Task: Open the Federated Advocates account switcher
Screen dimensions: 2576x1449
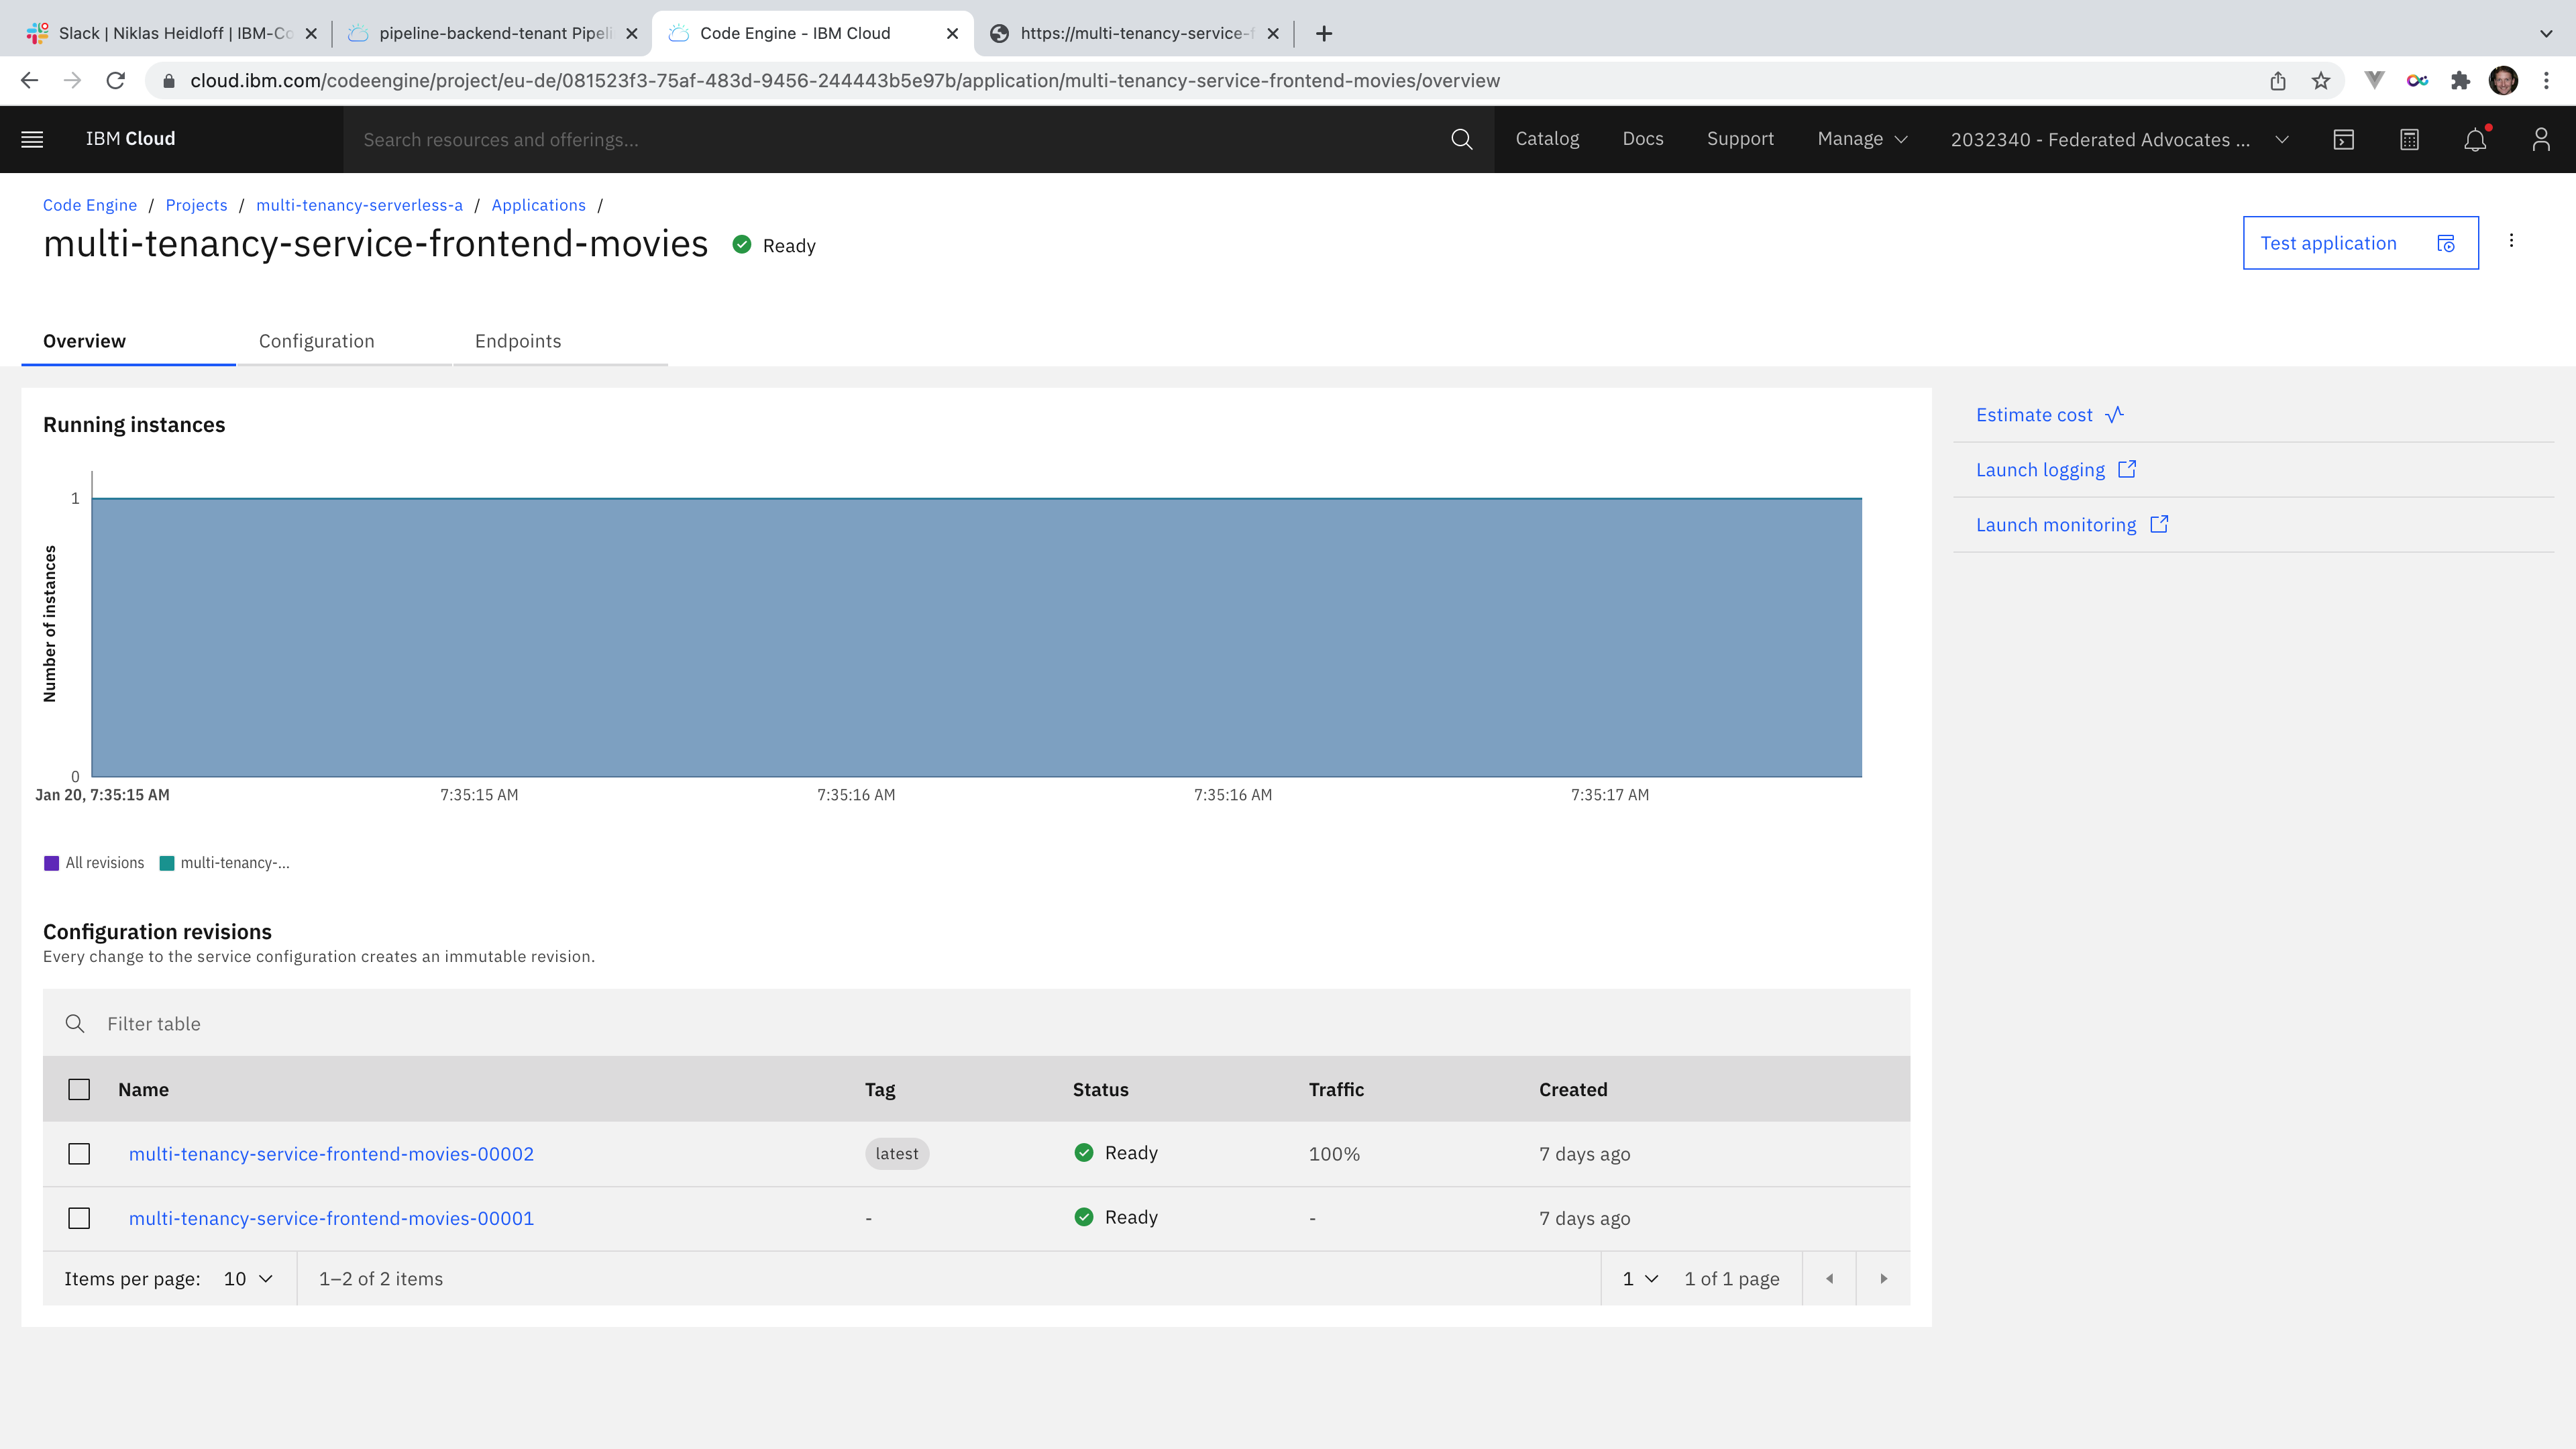Action: click(2118, 140)
